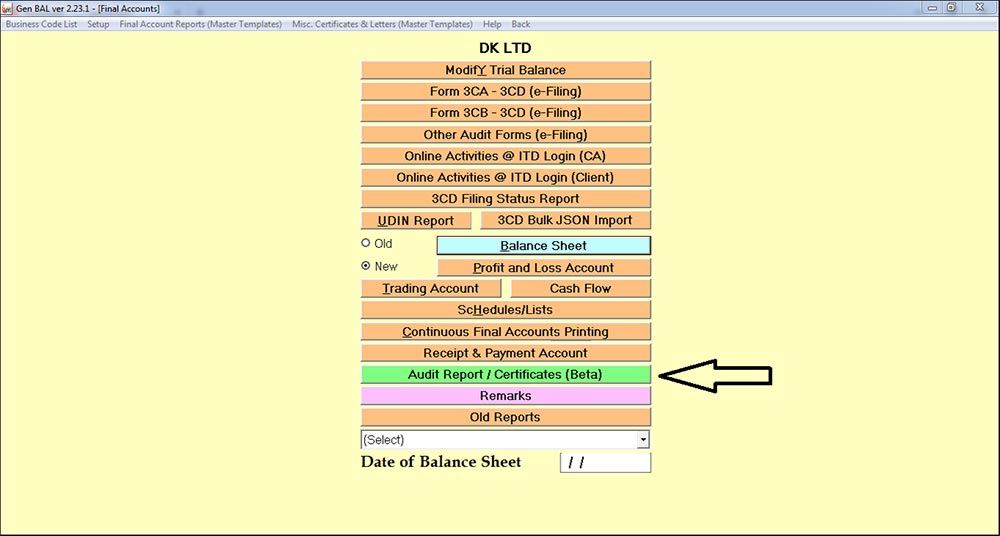This screenshot has height=536, width=1000.
Task: Open the Balance Sheet button
Action: pos(543,246)
